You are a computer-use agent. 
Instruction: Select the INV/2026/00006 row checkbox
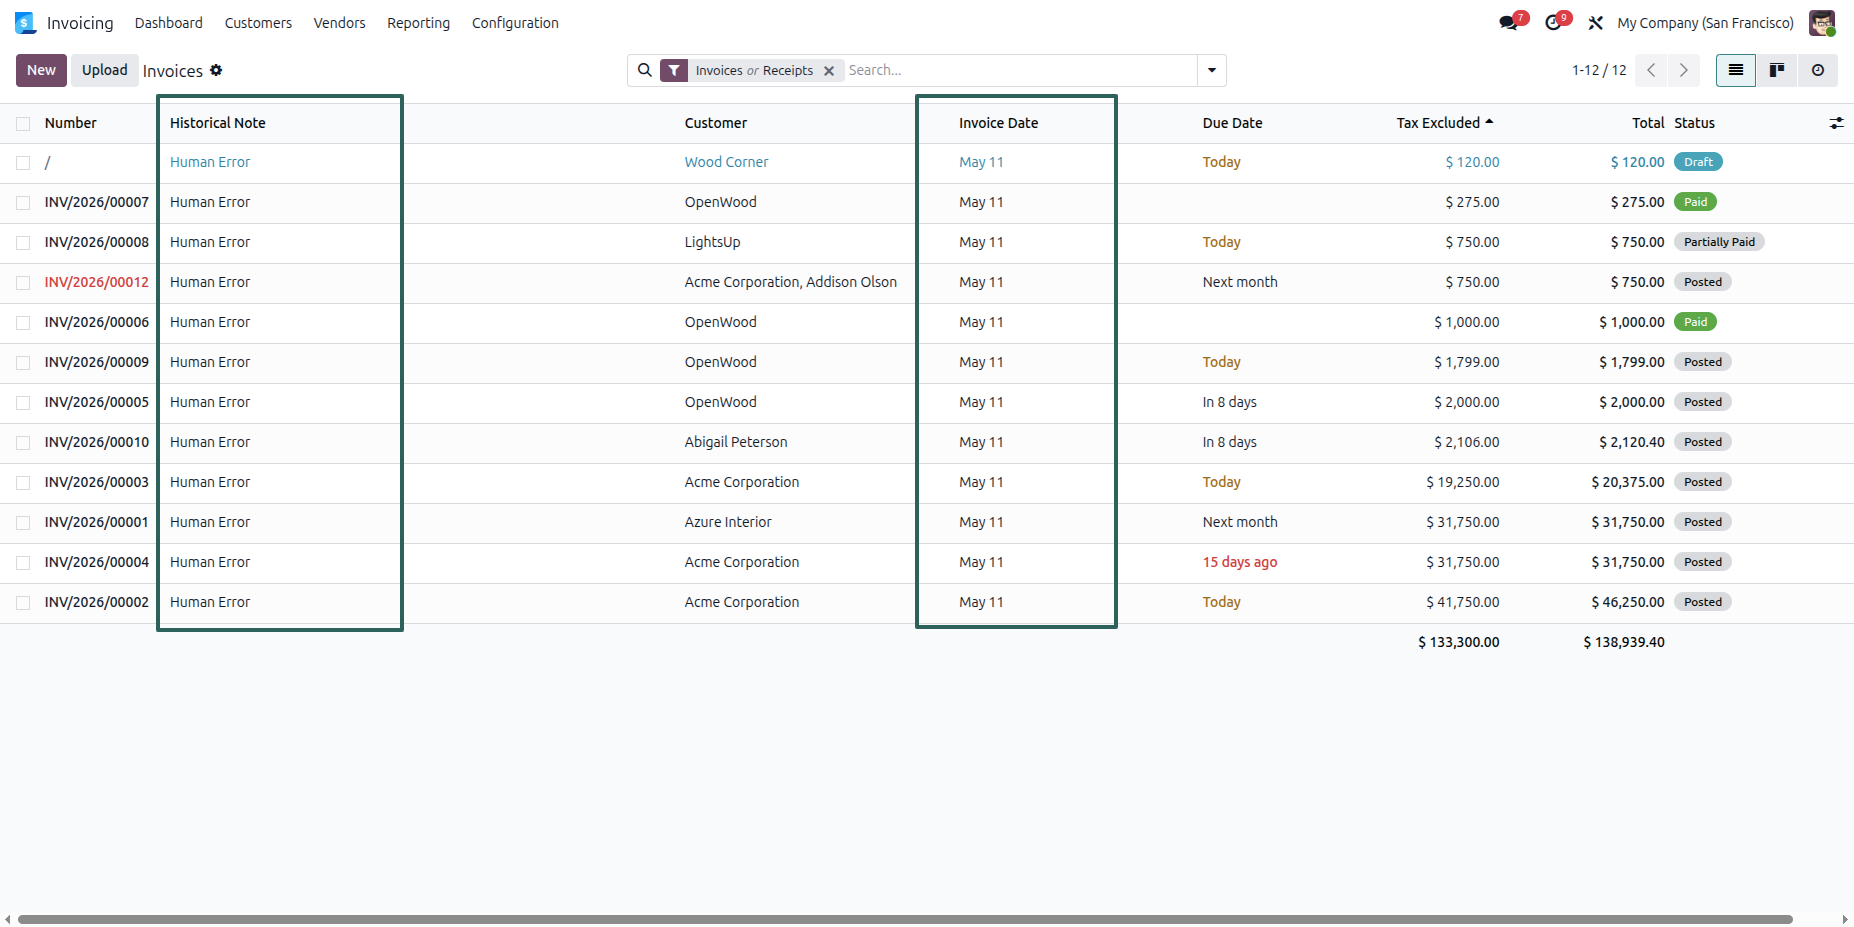coord(23,322)
